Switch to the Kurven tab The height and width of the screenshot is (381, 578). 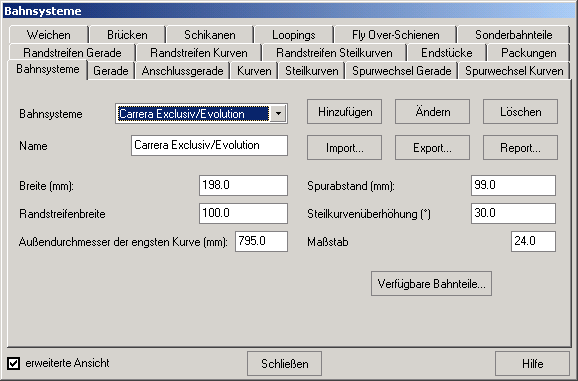[254, 70]
